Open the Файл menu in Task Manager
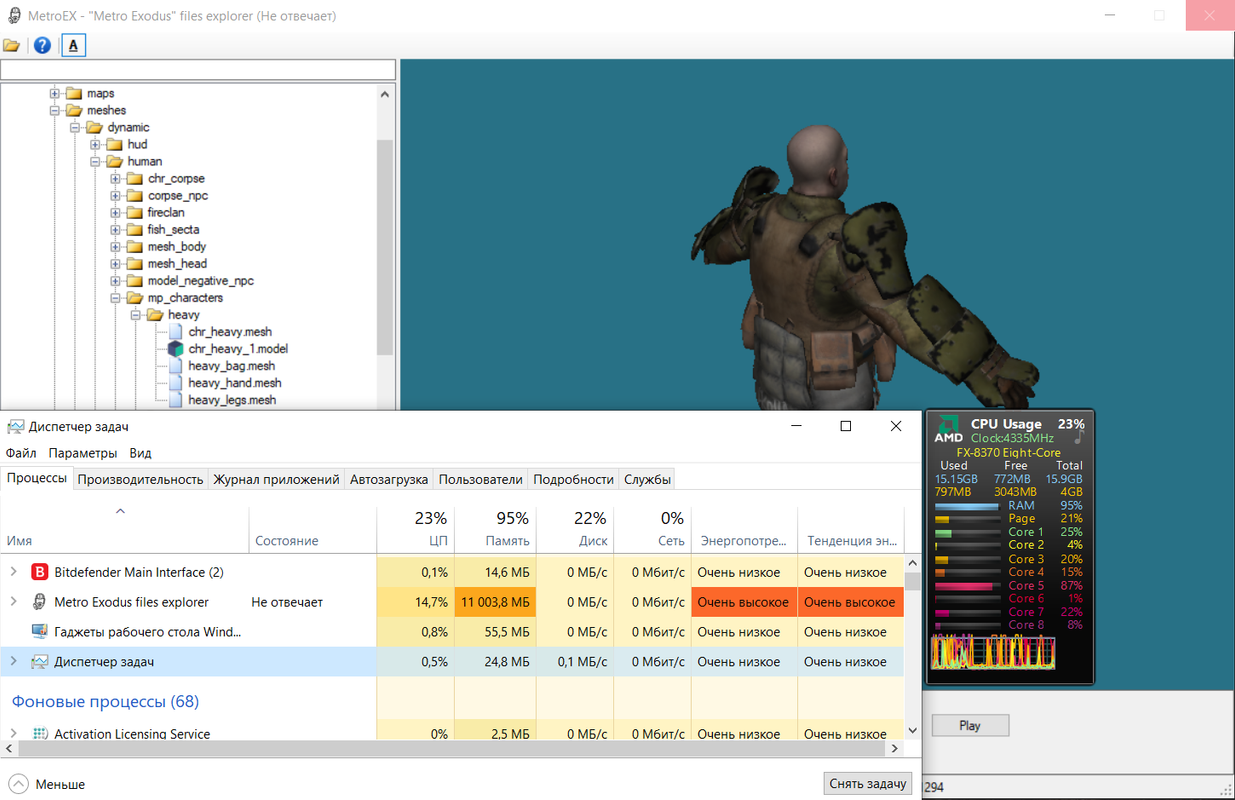This screenshot has width=1235, height=800. (x=21, y=453)
